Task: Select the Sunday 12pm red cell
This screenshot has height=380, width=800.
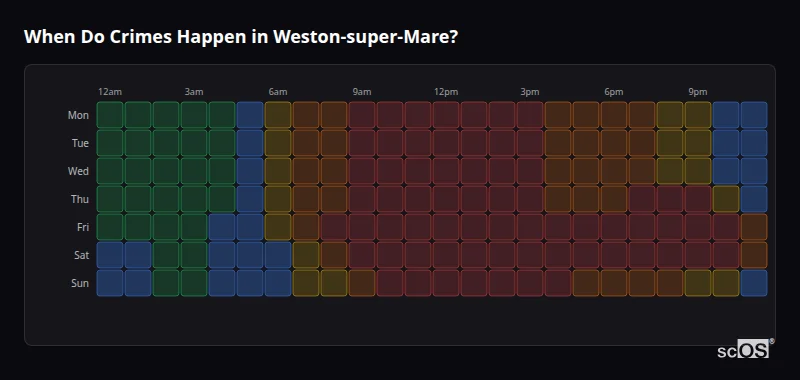Action: (x=446, y=283)
